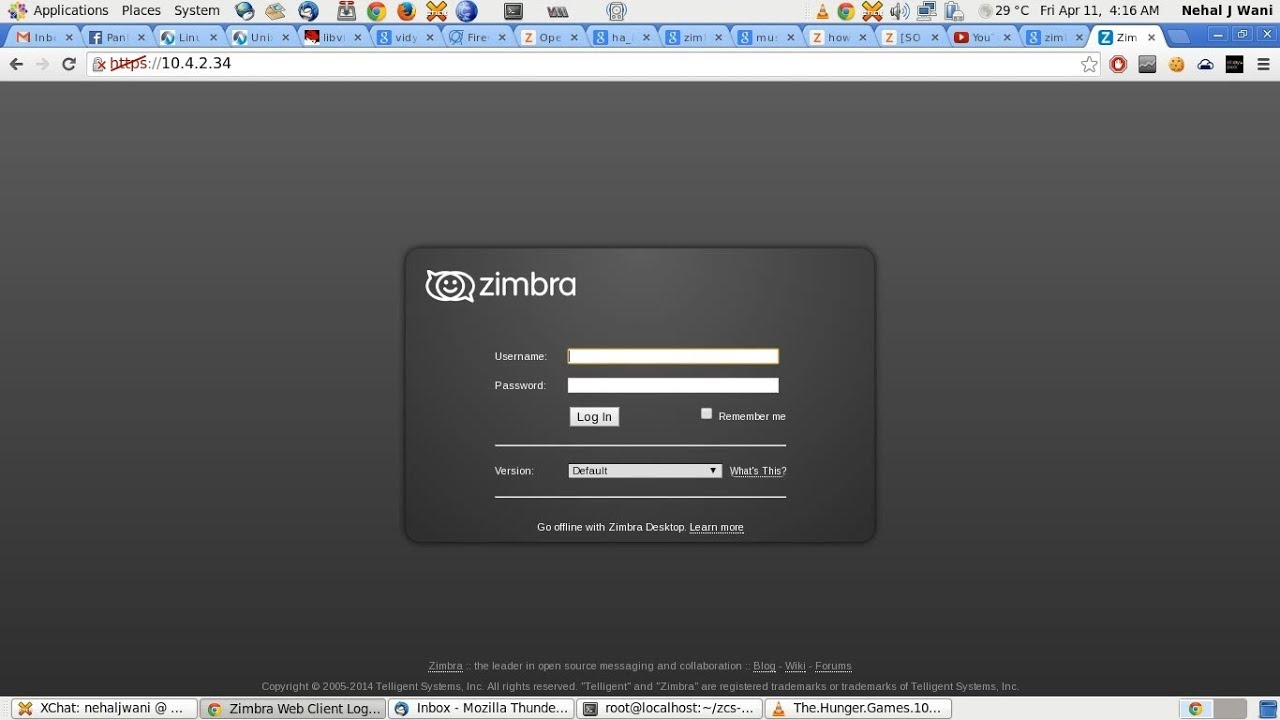Viewport: 1280px width, 720px height.
Task: Focus the Password input field
Action: pos(673,385)
